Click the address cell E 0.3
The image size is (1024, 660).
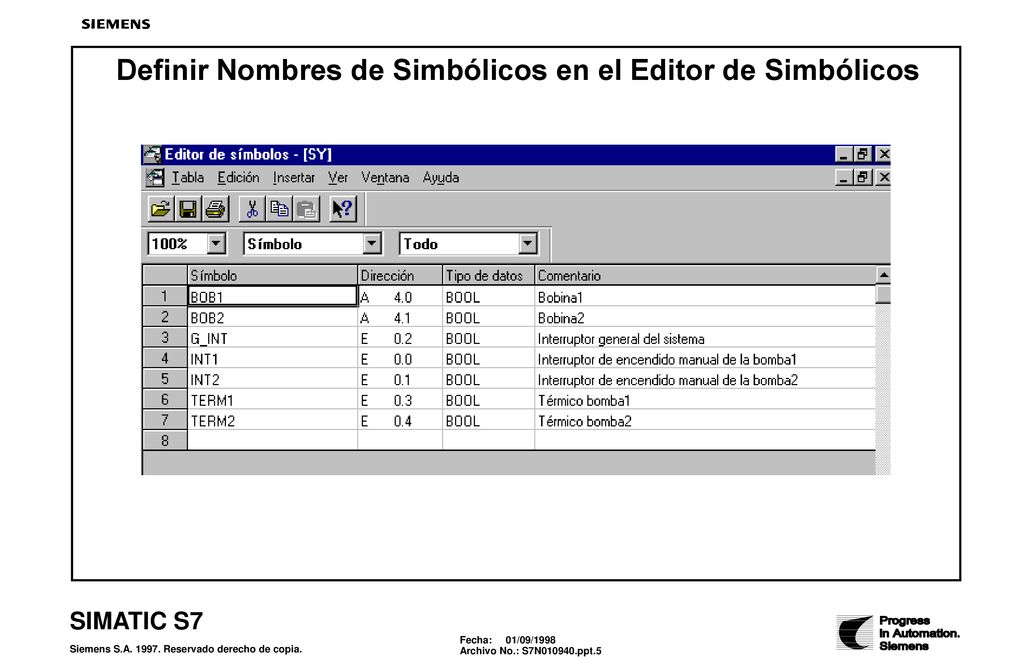[400, 400]
